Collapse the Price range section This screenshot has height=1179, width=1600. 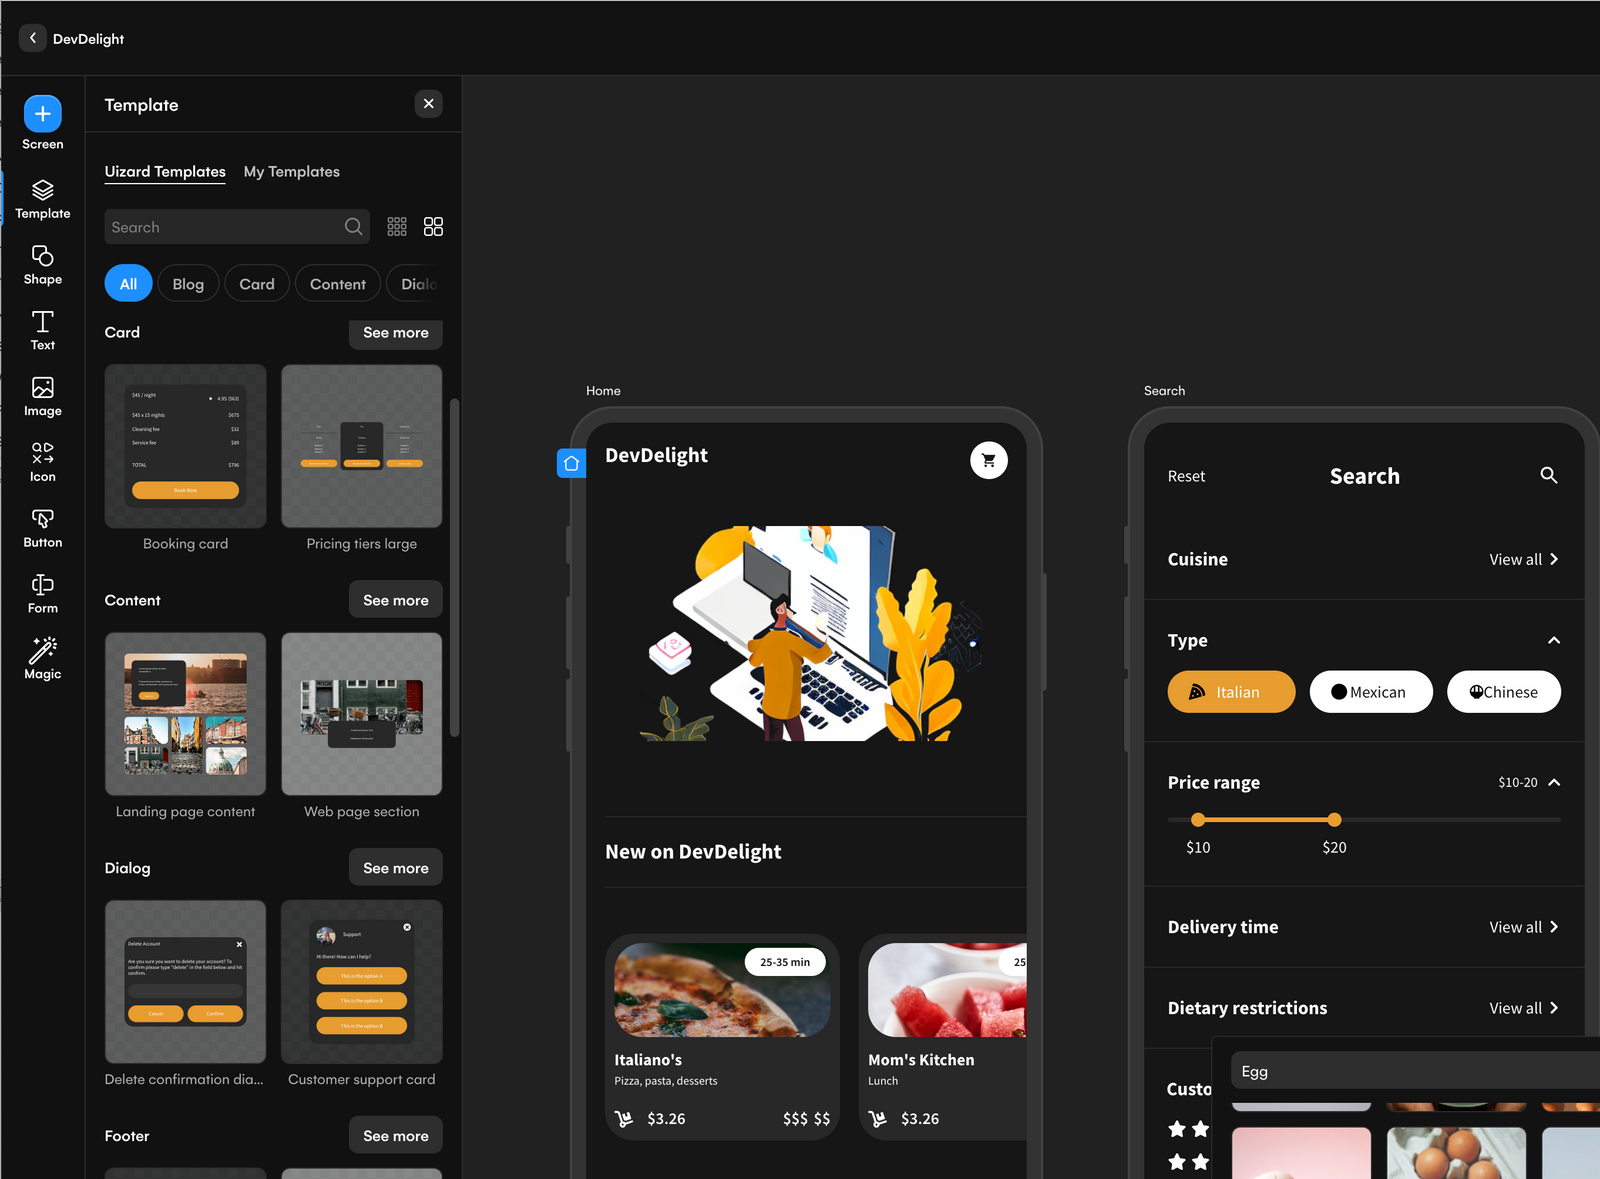(x=1553, y=783)
